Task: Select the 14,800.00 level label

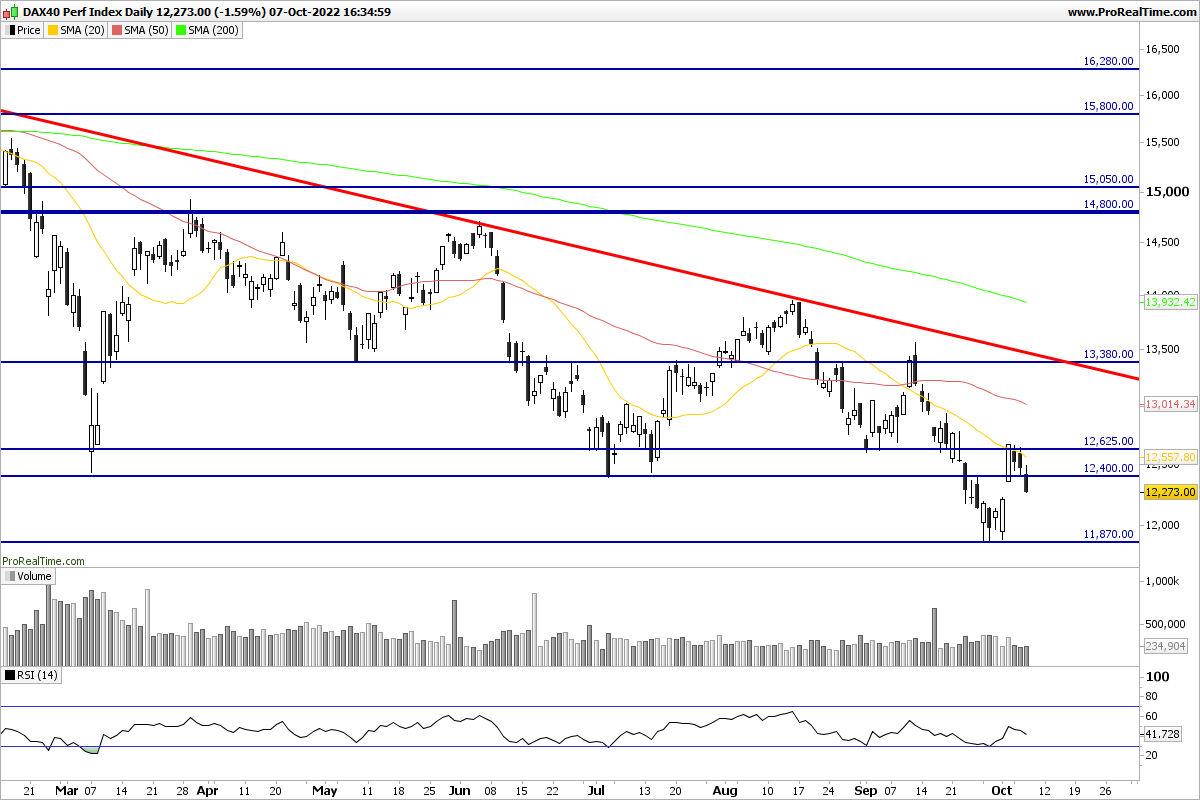Action: 1109,204
